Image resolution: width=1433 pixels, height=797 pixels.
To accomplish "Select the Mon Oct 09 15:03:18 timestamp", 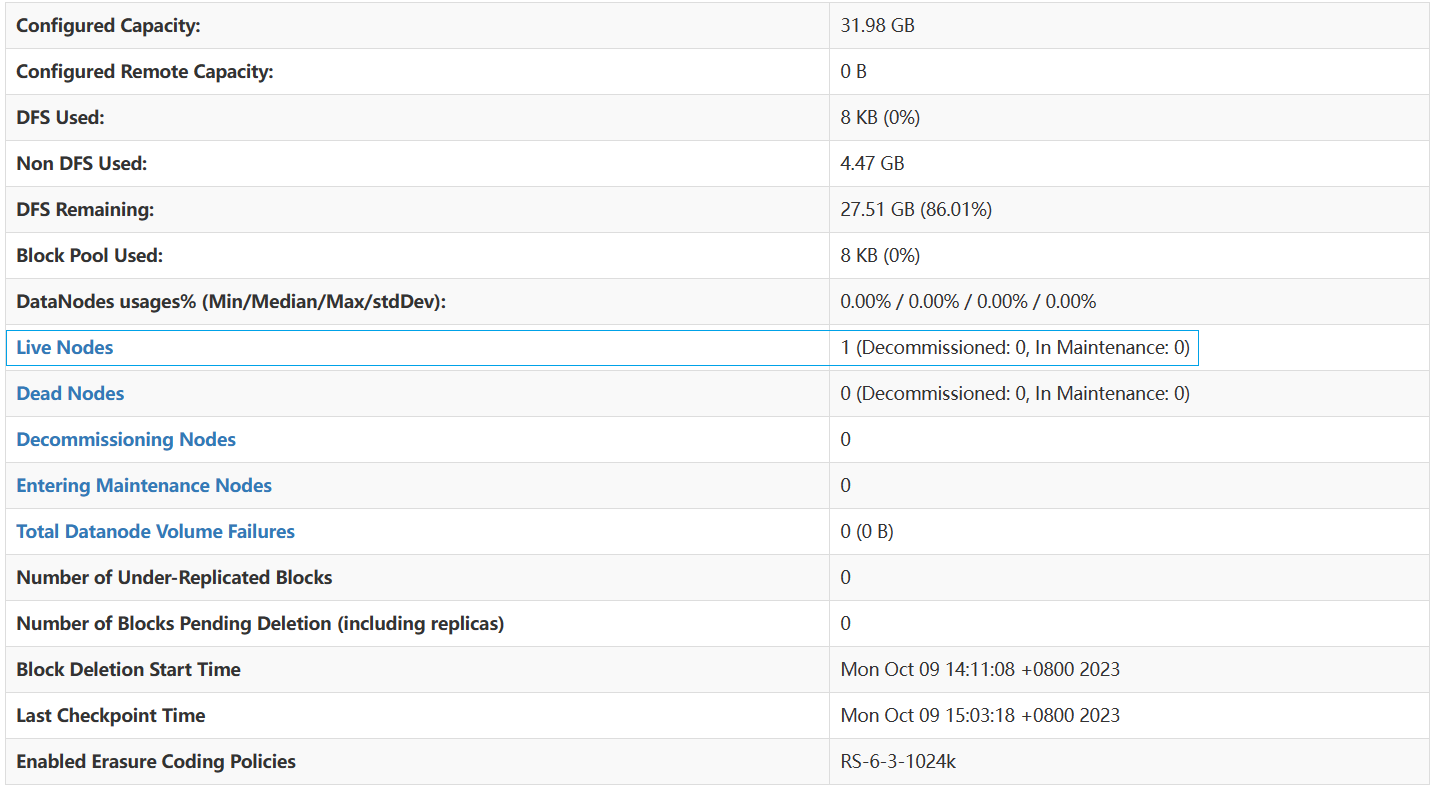I will [980, 716].
